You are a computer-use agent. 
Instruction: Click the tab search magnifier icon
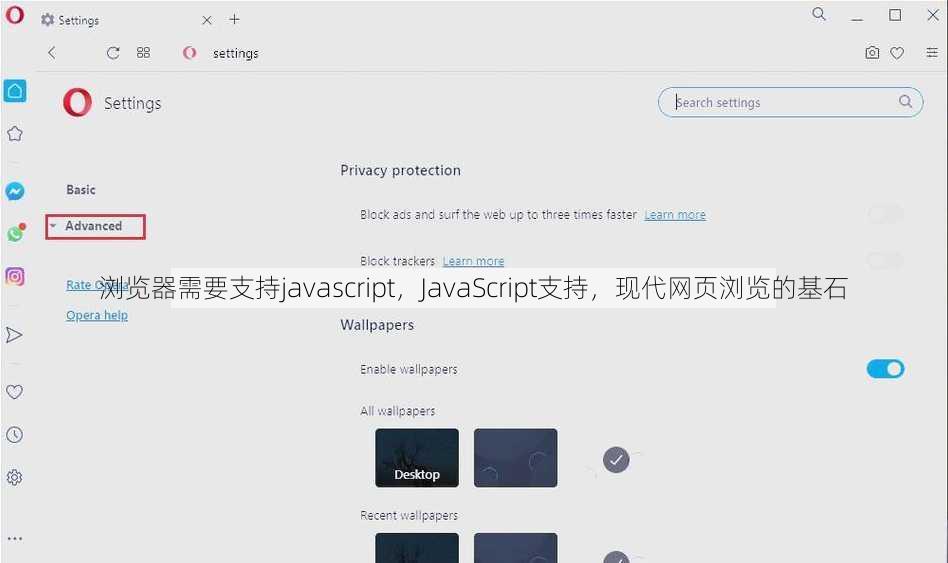[x=819, y=14]
